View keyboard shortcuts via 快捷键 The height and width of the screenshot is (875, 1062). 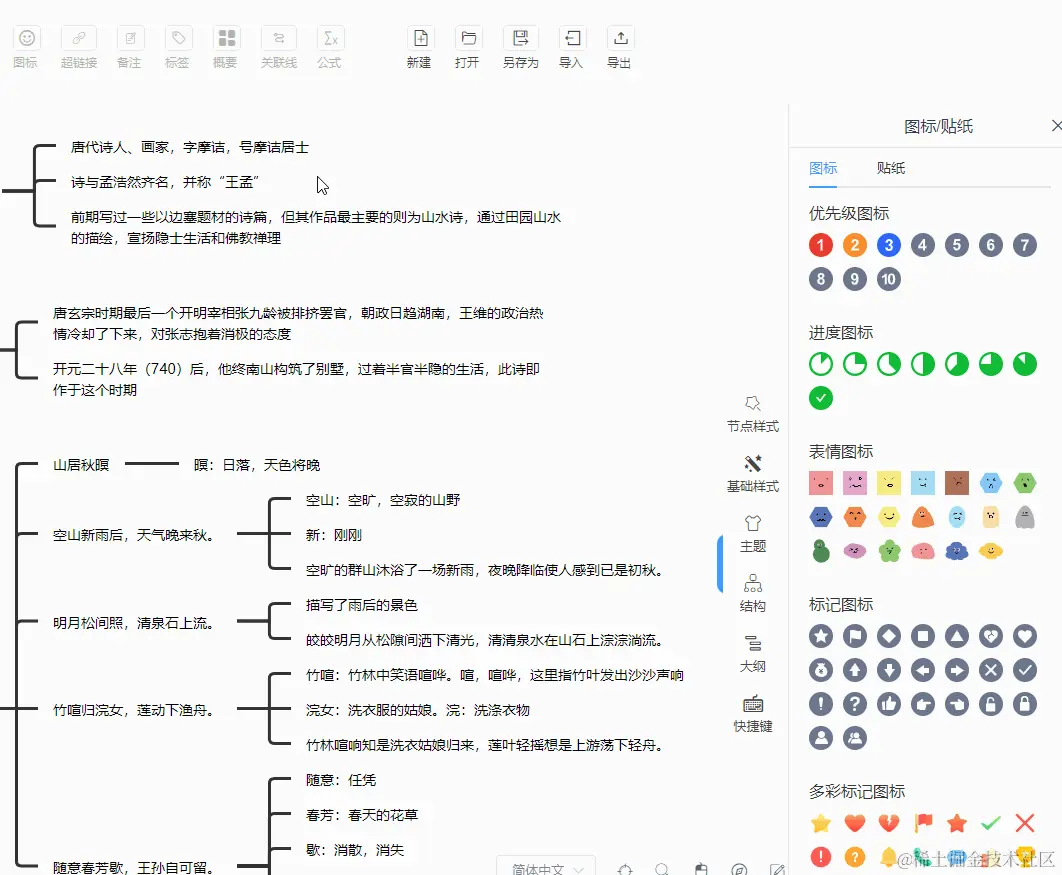[x=753, y=716]
